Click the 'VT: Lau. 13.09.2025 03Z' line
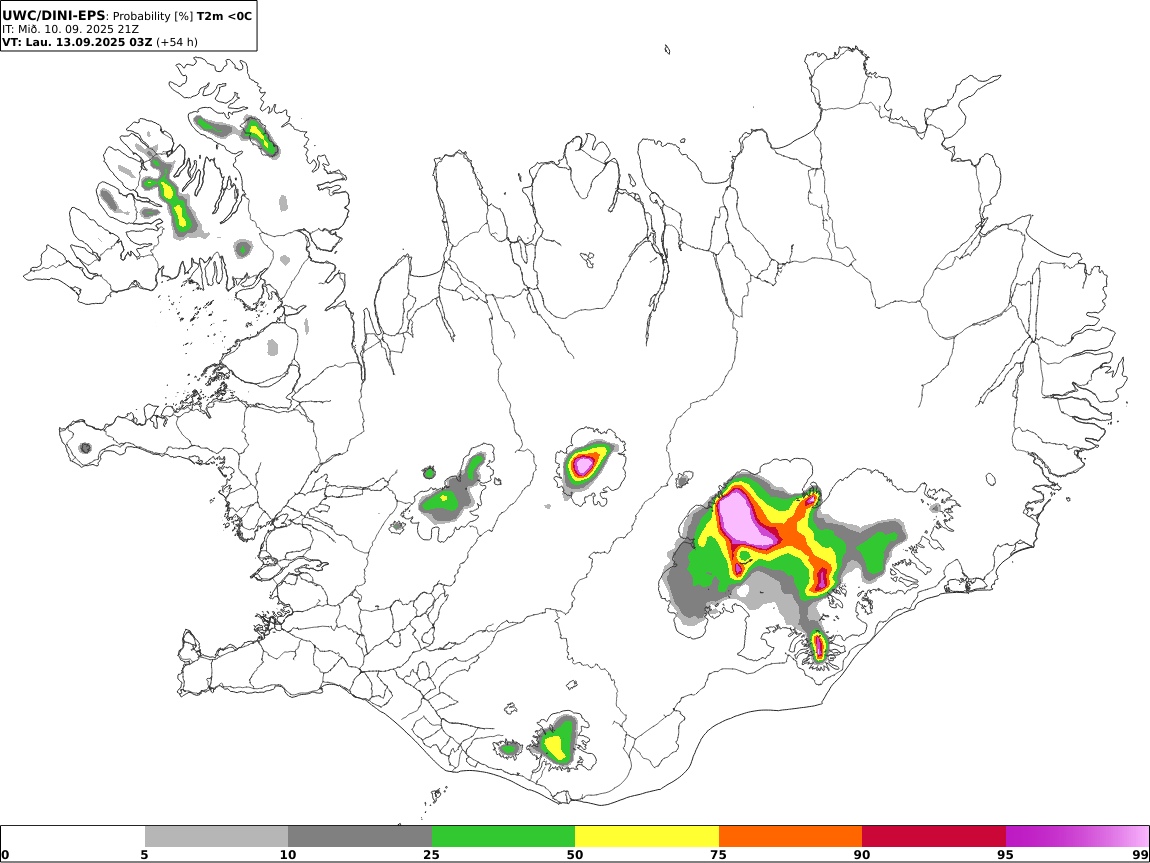 pos(77,42)
